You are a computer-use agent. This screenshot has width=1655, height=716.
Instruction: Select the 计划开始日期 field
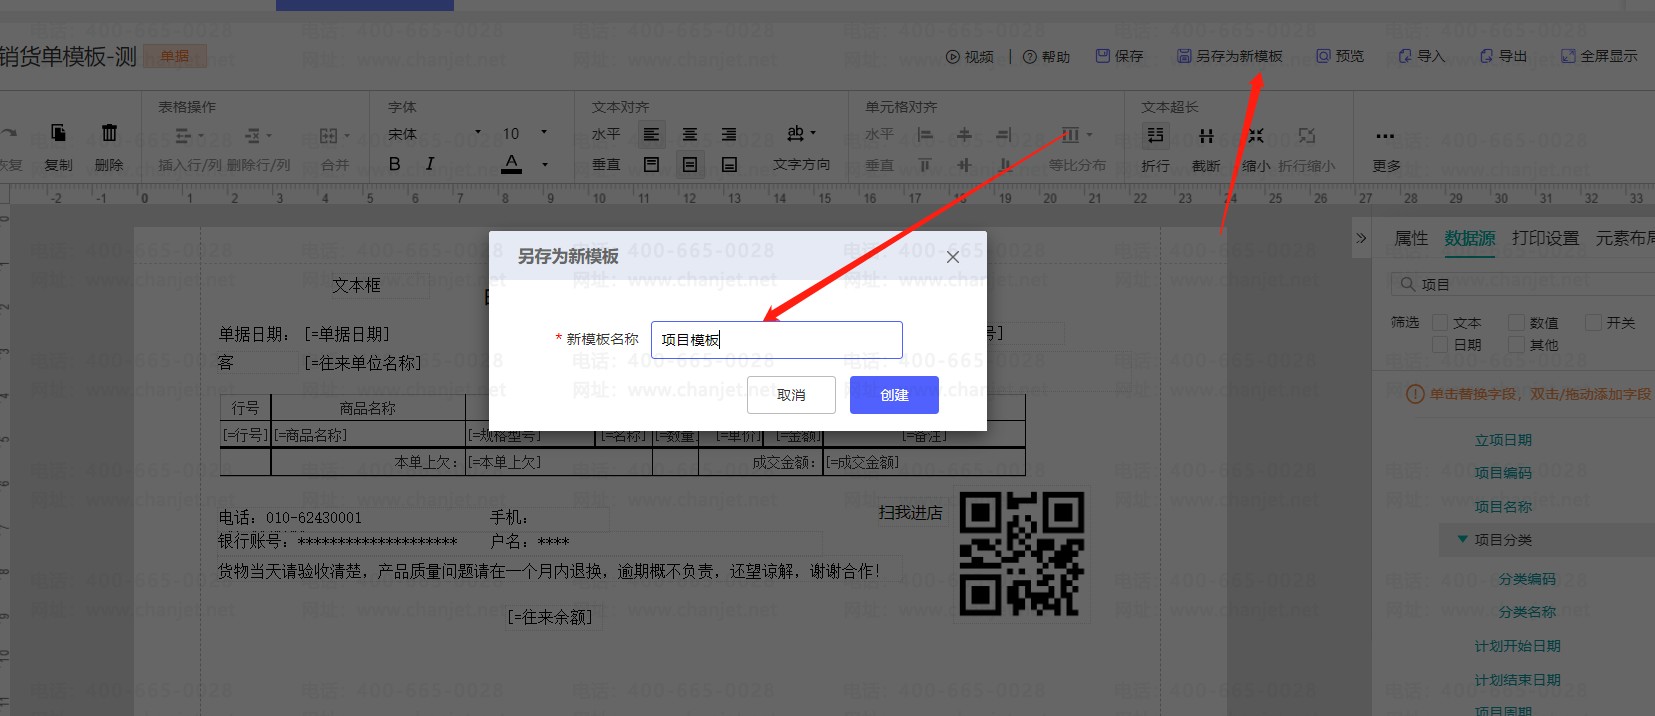1517,646
